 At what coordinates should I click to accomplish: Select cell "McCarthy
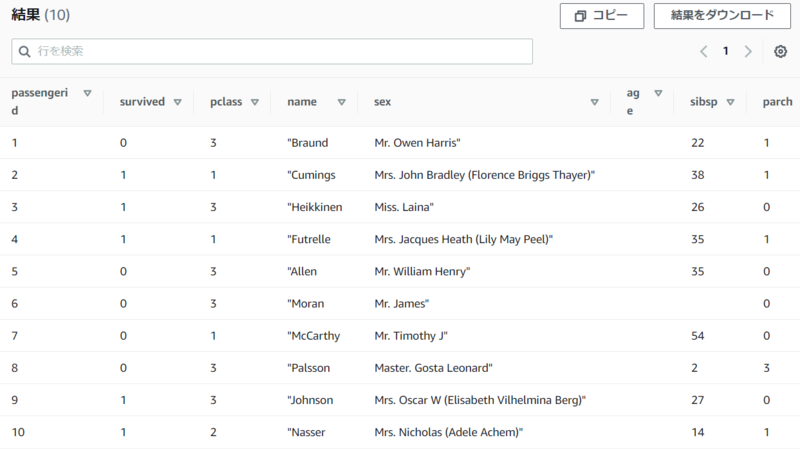click(314, 336)
